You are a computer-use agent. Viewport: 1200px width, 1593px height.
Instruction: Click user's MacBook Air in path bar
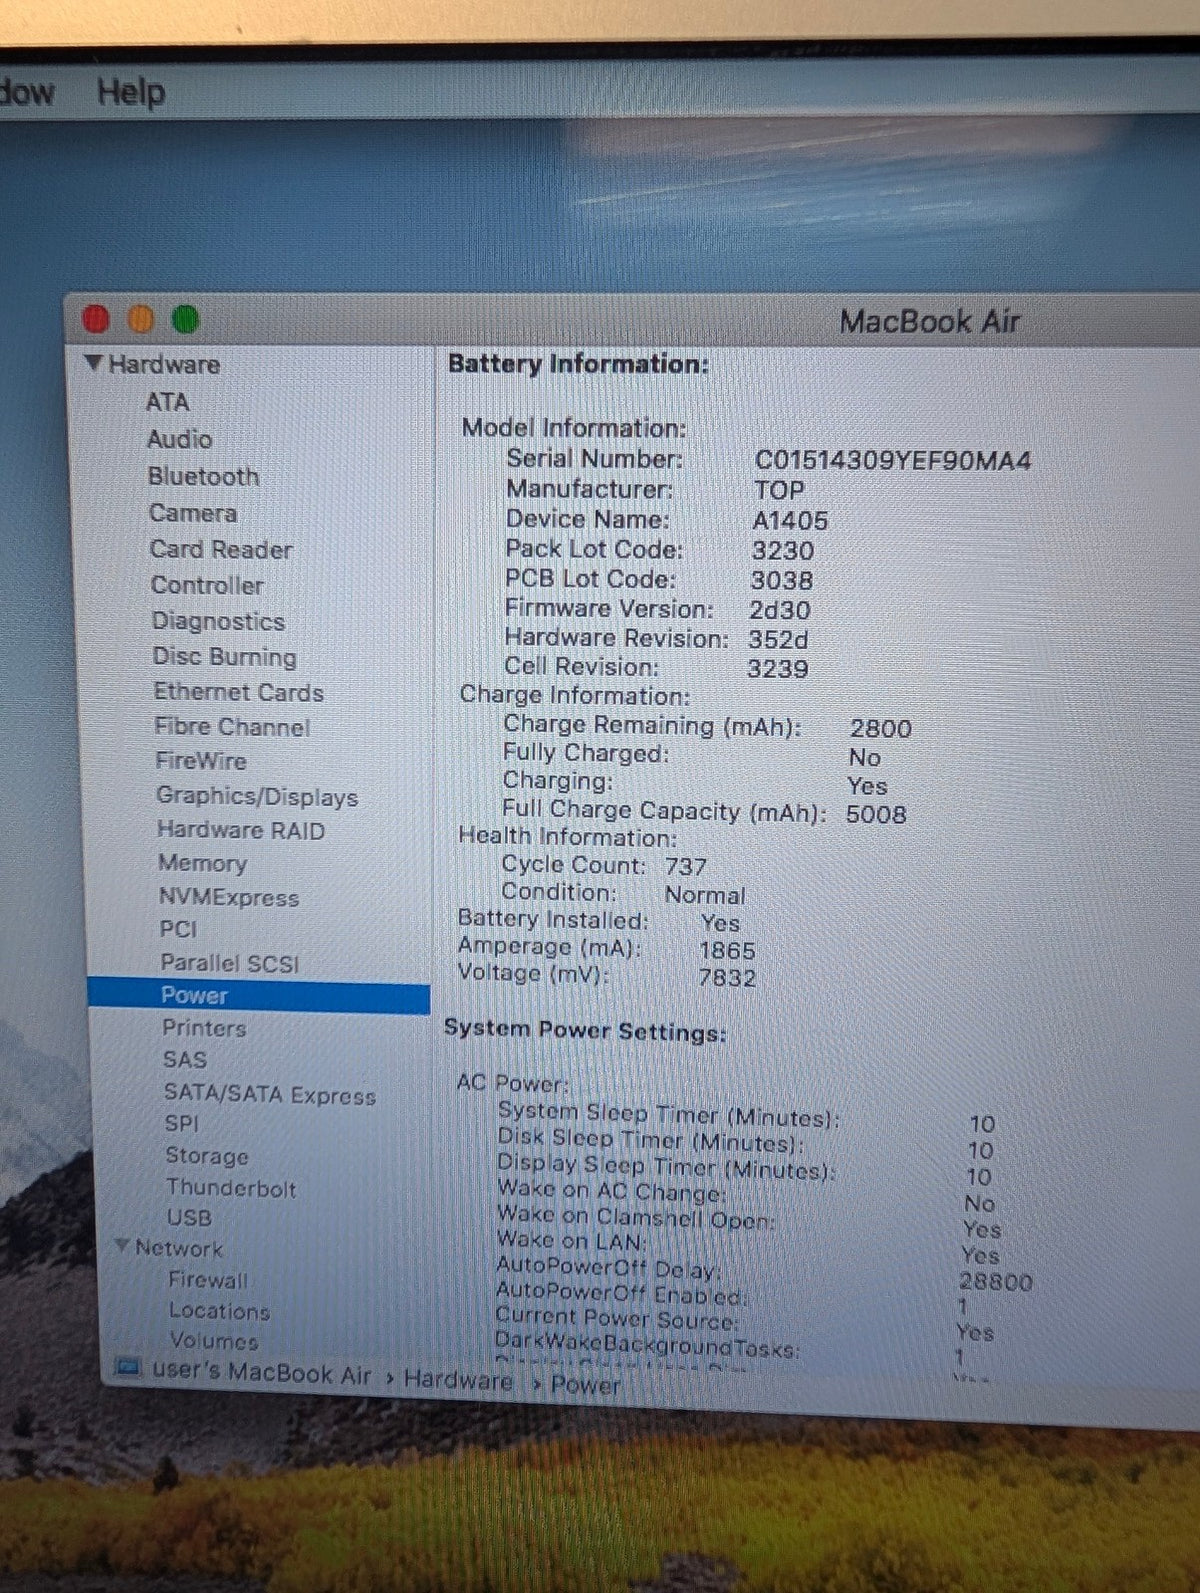click(x=261, y=1374)
